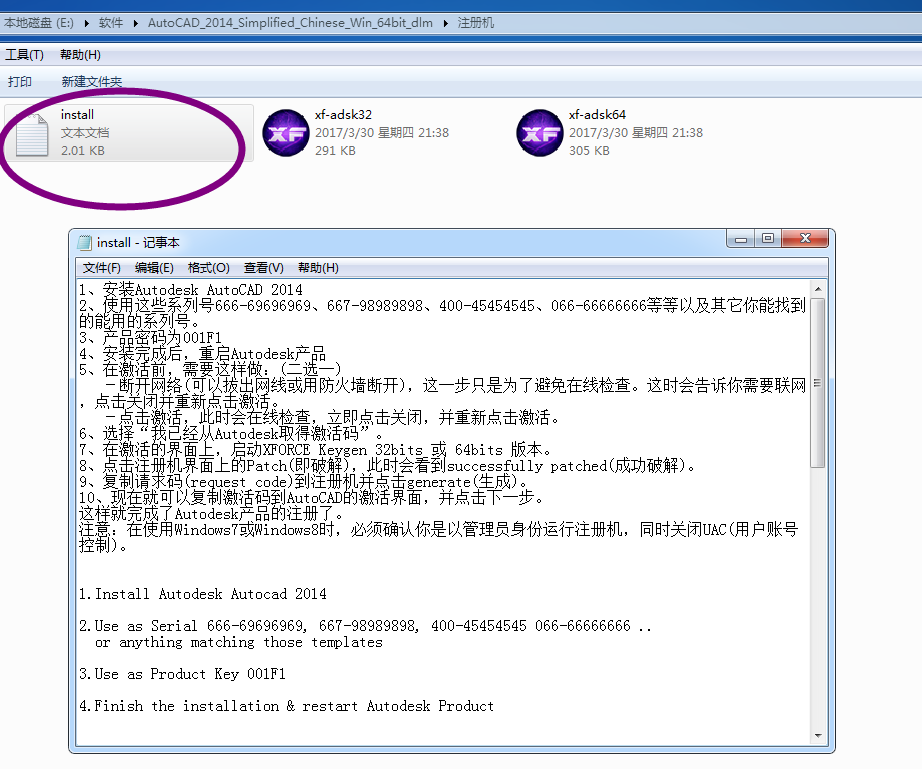Navigate to AutoCAD_2014_Simplified_Chinese_Win_64bit_dlm in address bar
922x769 pixels.
pyautogui.click(x=290, y=23)
